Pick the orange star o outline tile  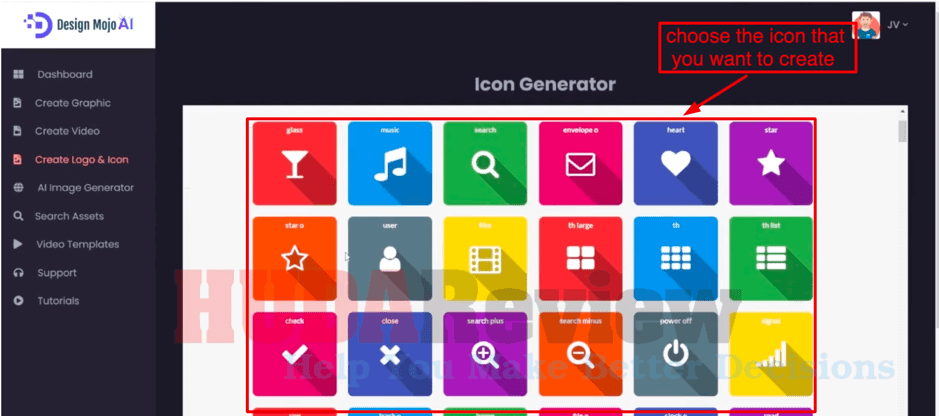pyautogui.click(x=294, y=259)
